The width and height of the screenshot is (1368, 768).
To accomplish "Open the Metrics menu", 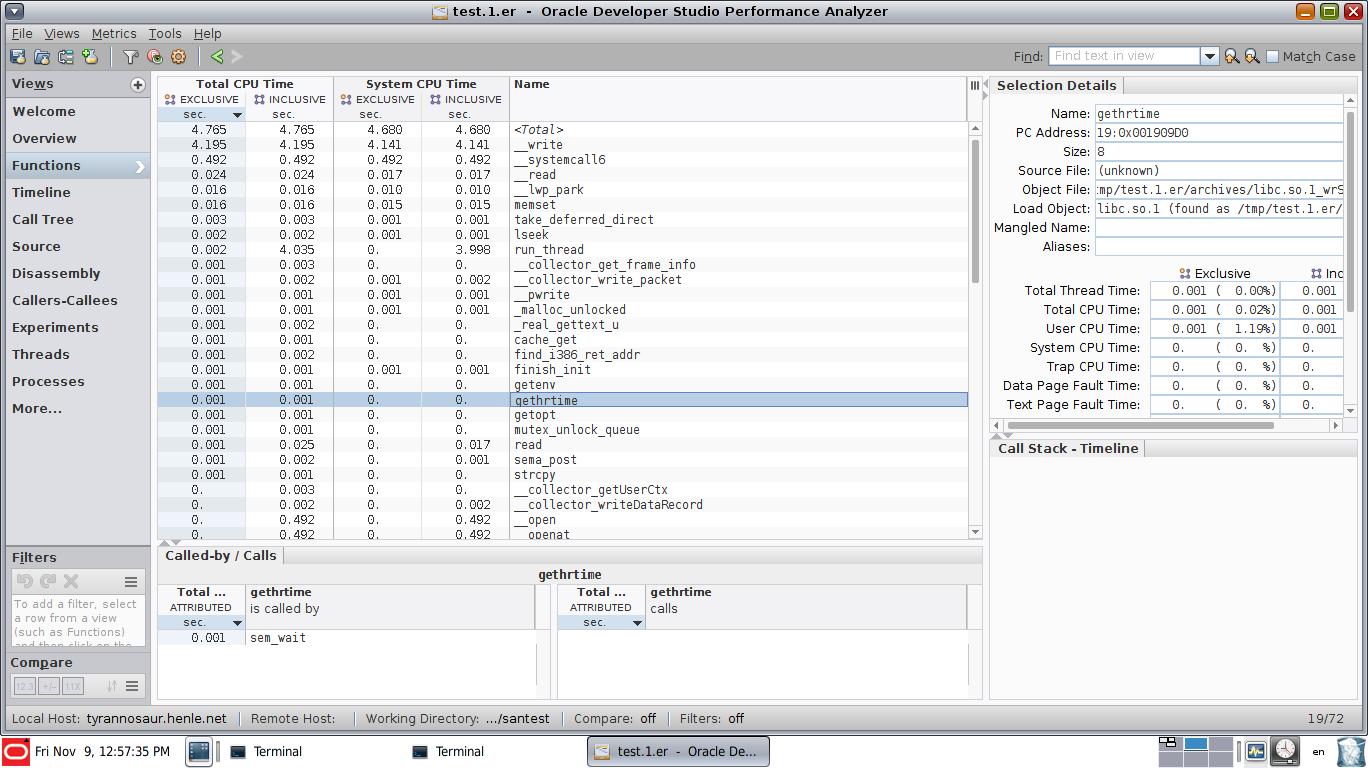I will [x=114, y=34].
